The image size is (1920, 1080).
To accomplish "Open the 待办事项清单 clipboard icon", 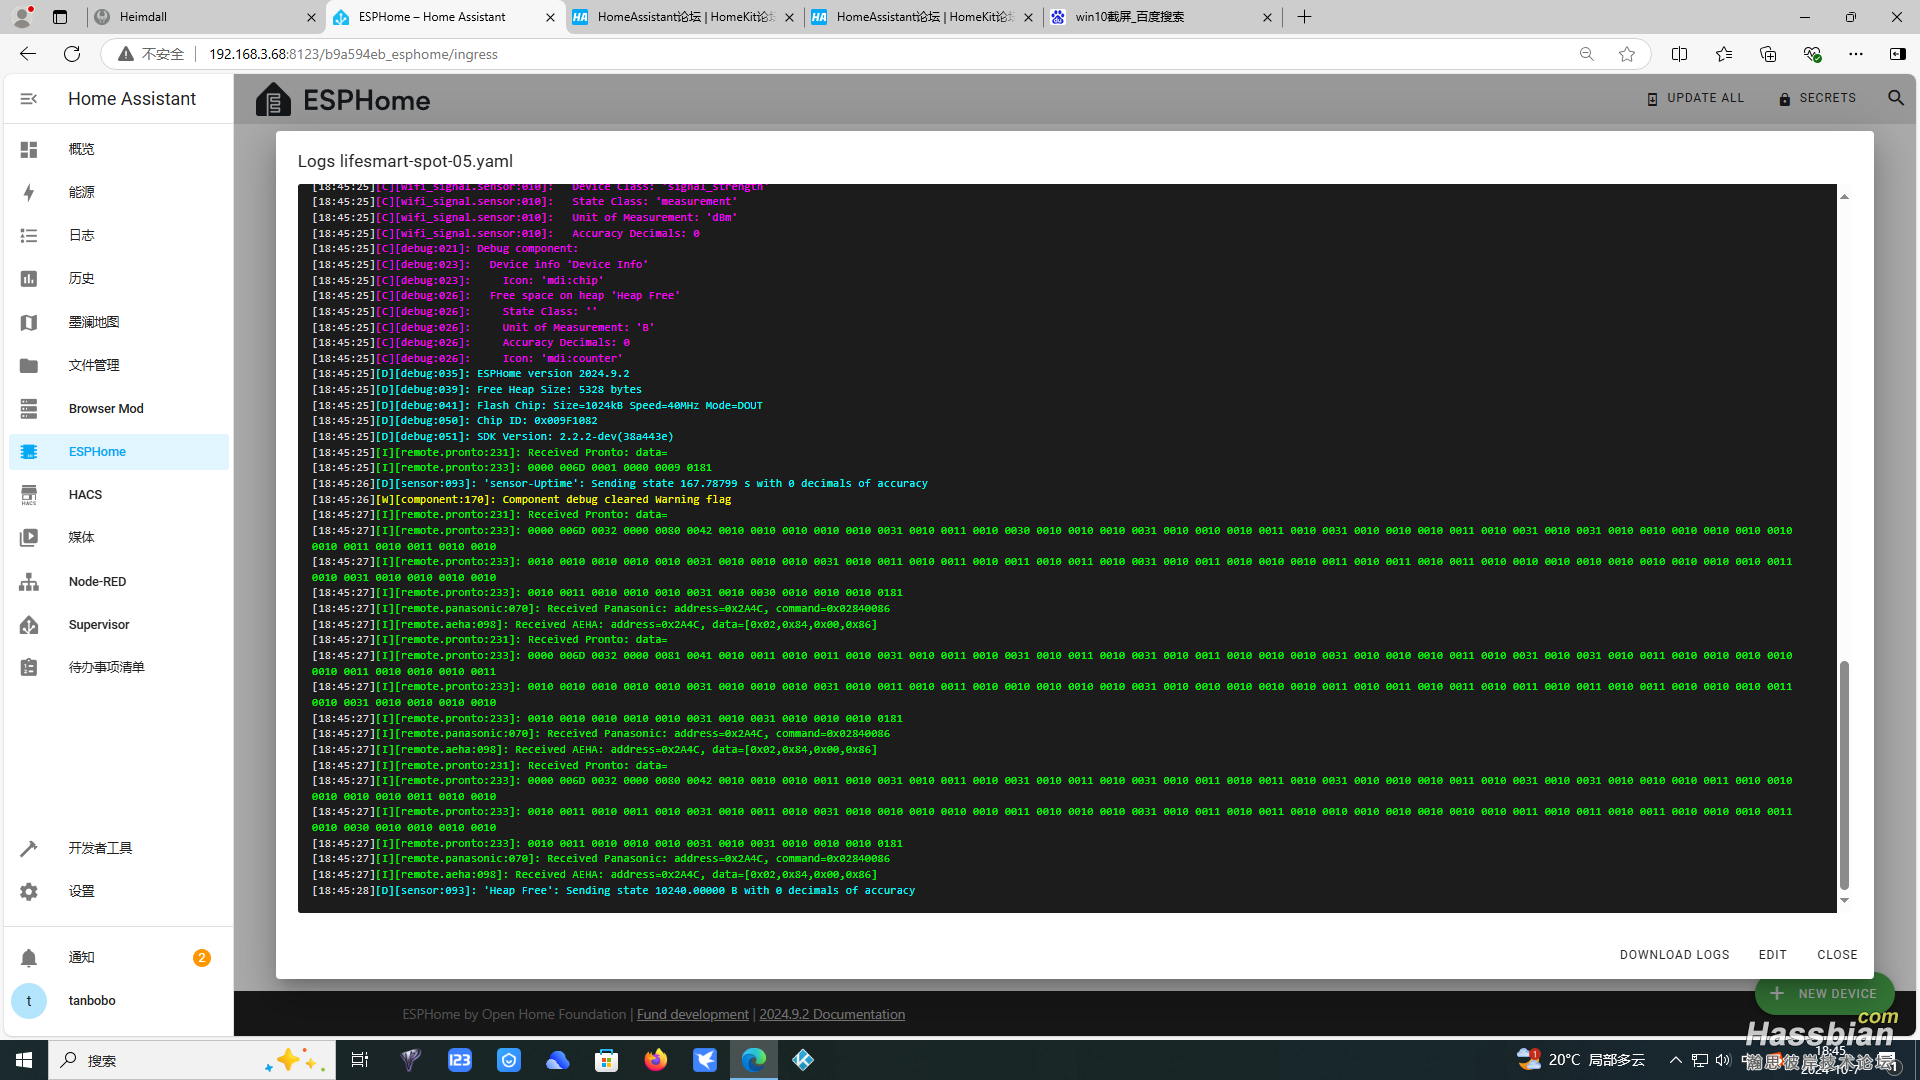I will coord(29,667).
